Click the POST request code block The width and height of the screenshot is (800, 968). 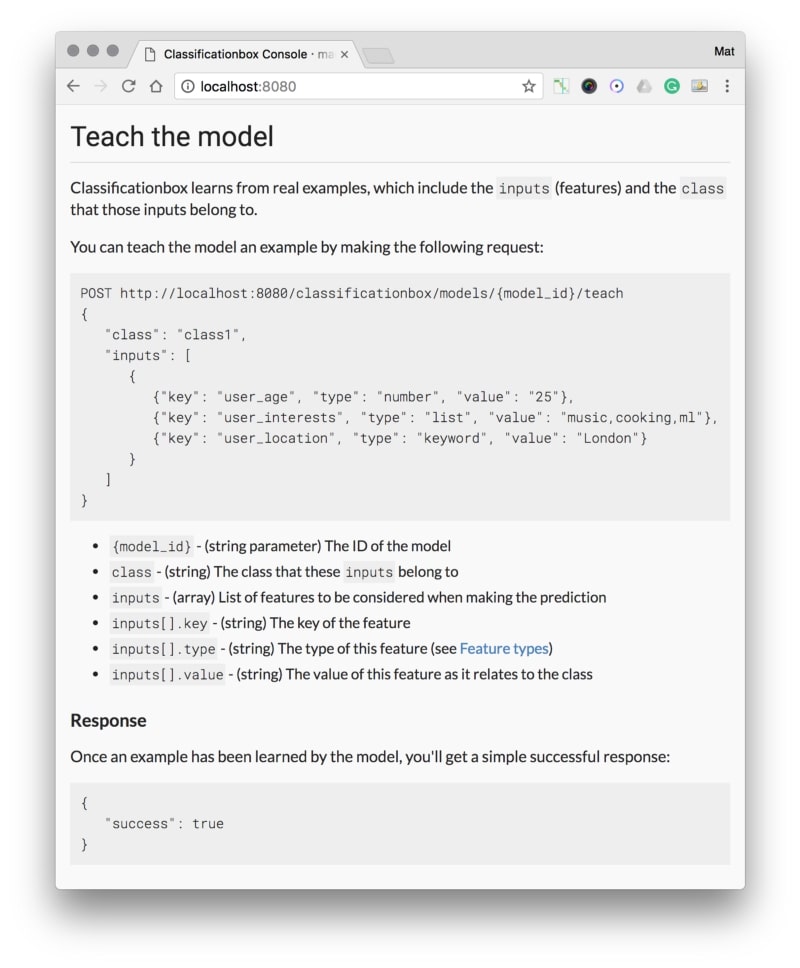click(400, 396)
